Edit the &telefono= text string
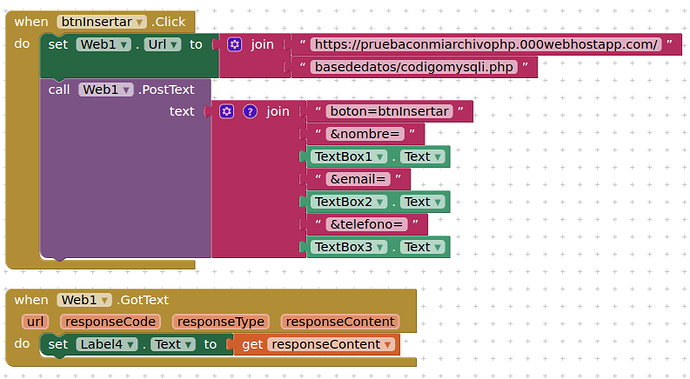The width and height of the screenshot is (690, 379). click(367, 224)
